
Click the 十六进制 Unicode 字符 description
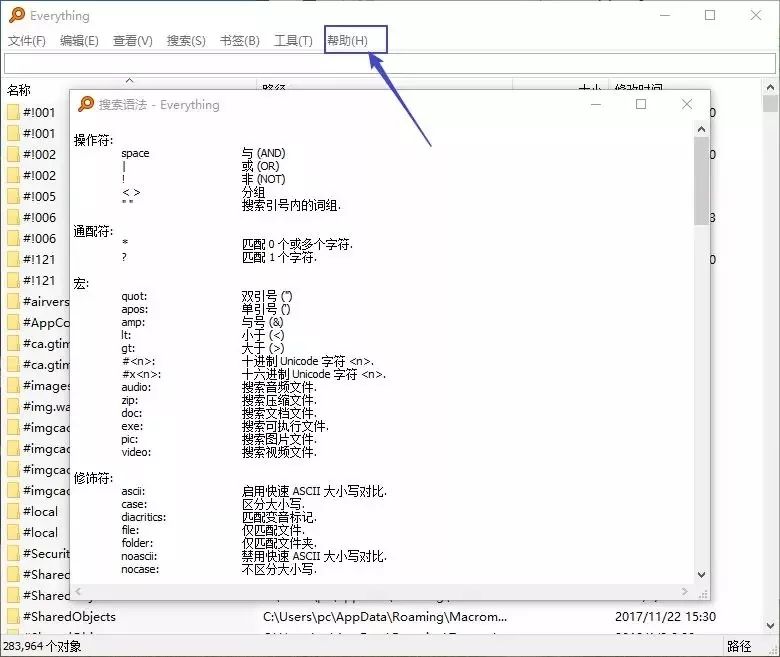(x=313, y=374)
